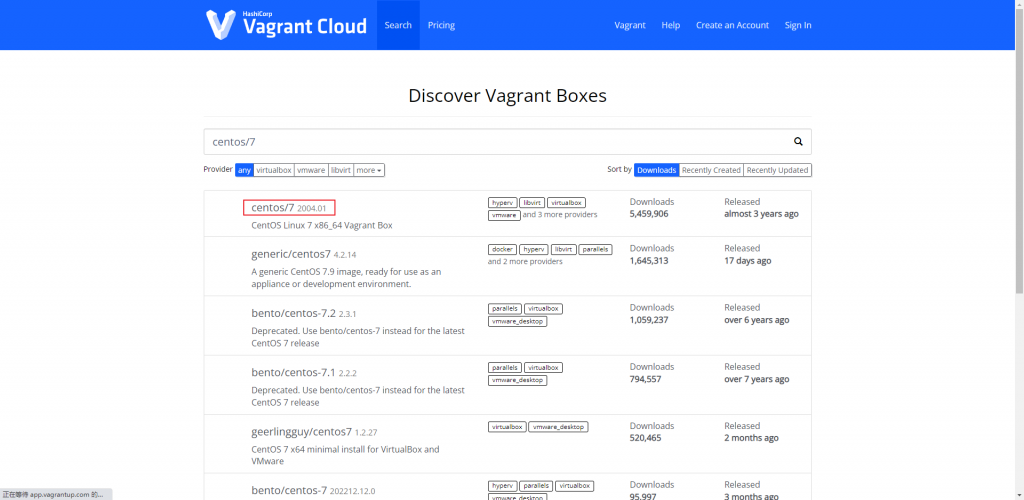The height and width of the screenshot is (500, 1024).
Task: Open the Help nav link
Action: (x=671, y=25)
